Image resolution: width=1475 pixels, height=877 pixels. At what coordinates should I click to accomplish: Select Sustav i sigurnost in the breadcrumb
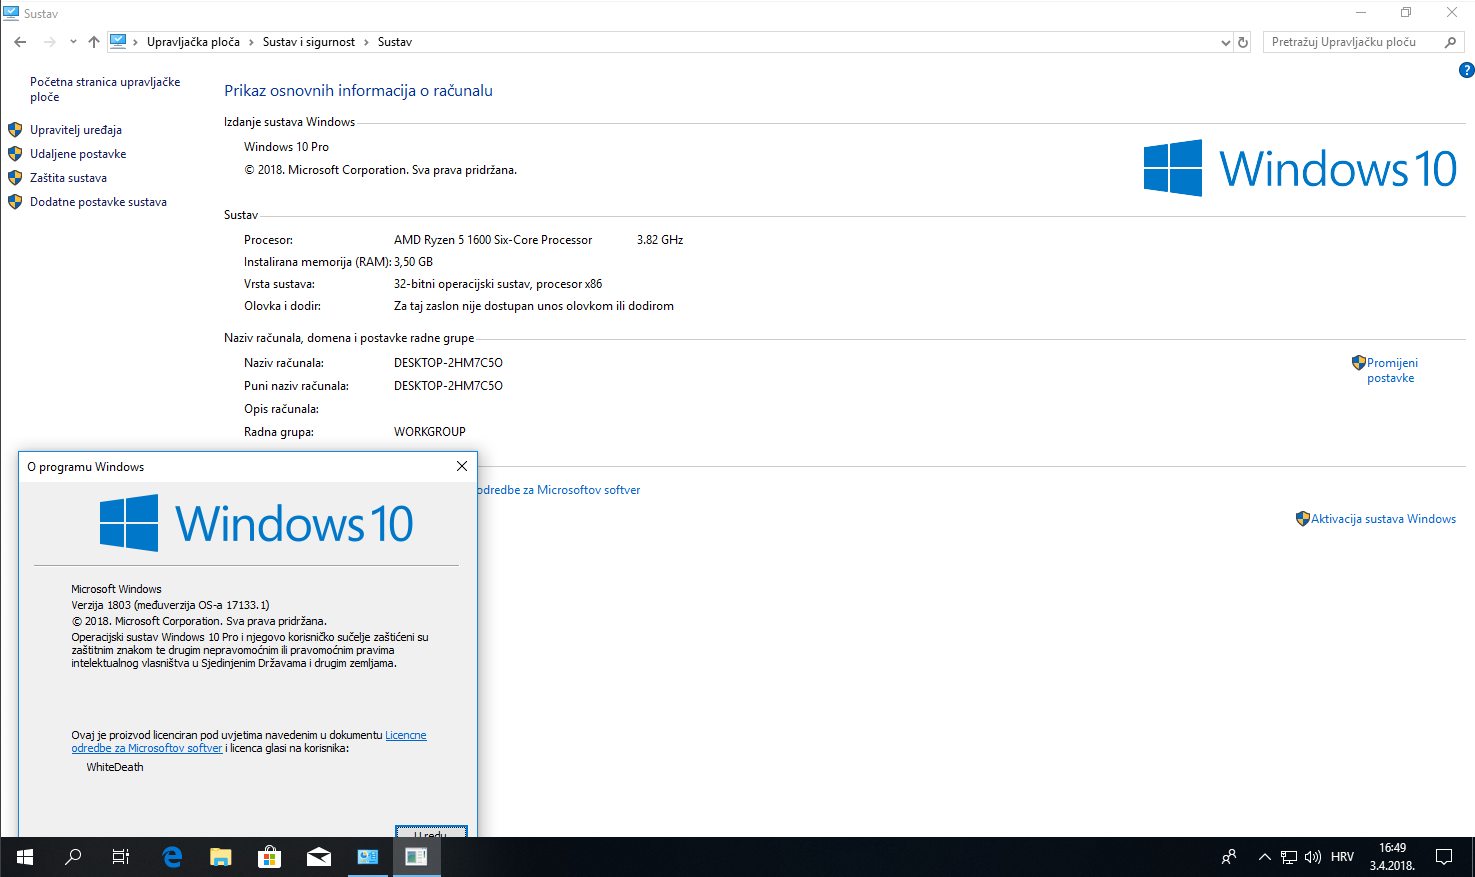pyautogui.click(x=309, y=42)
